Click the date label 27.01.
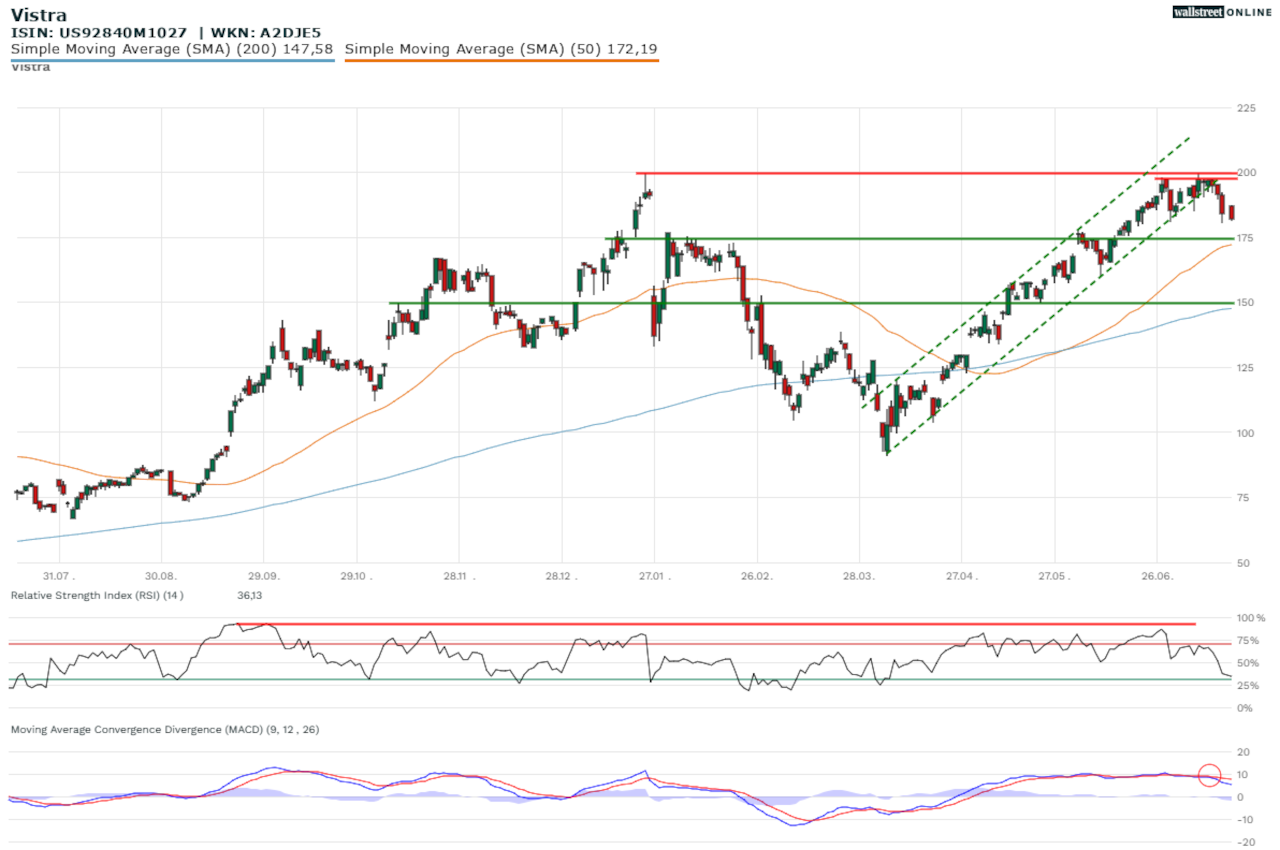 tap(653, 576)
